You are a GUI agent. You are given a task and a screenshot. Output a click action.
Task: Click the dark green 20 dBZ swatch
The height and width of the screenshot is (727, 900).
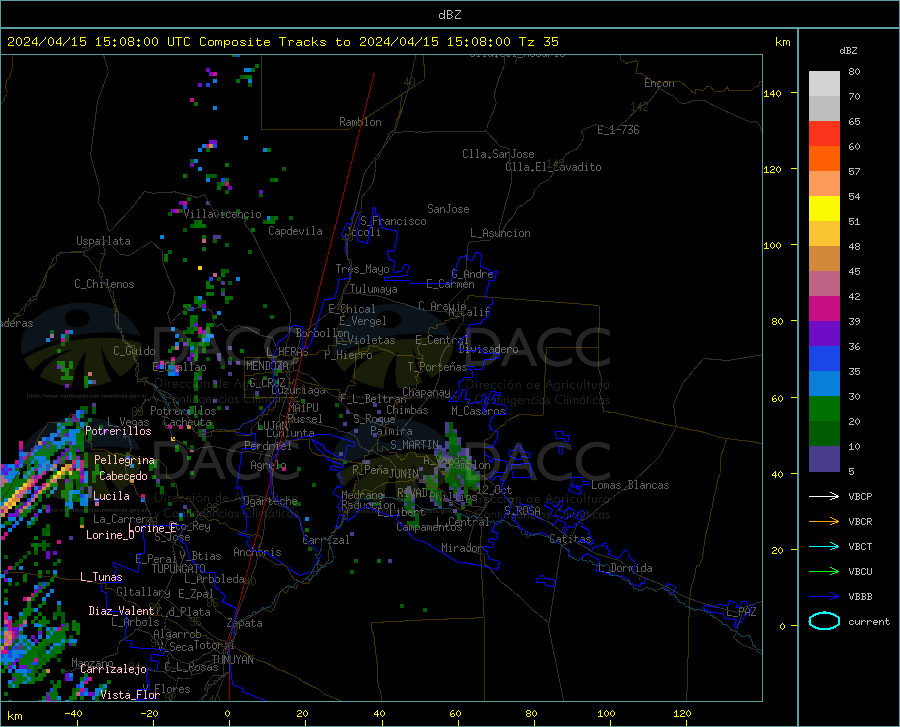click(824, 434)
